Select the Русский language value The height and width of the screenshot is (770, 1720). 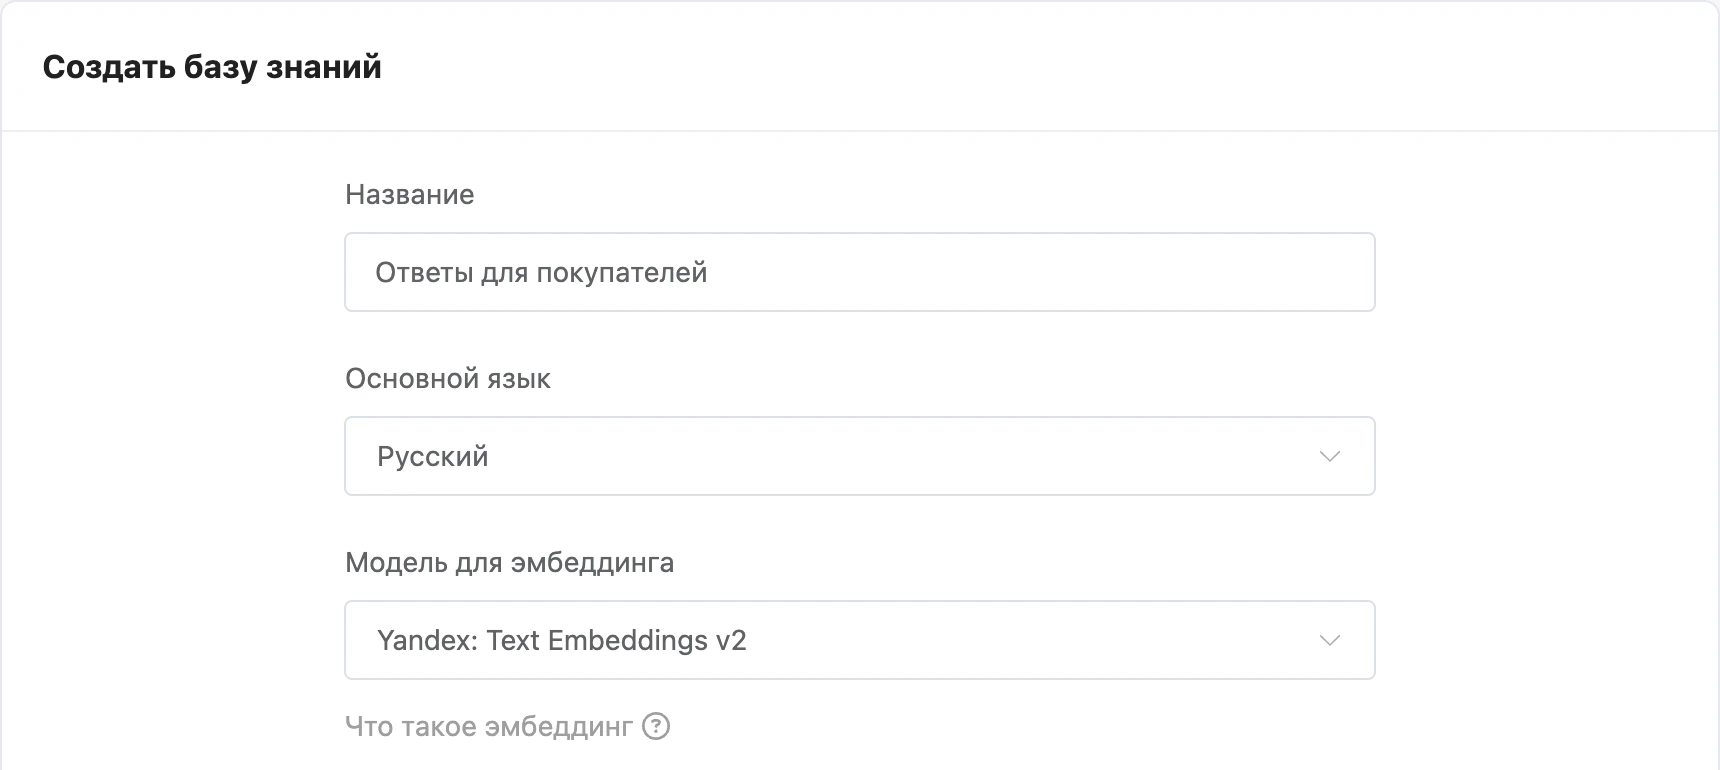click(x=433, y=457)
